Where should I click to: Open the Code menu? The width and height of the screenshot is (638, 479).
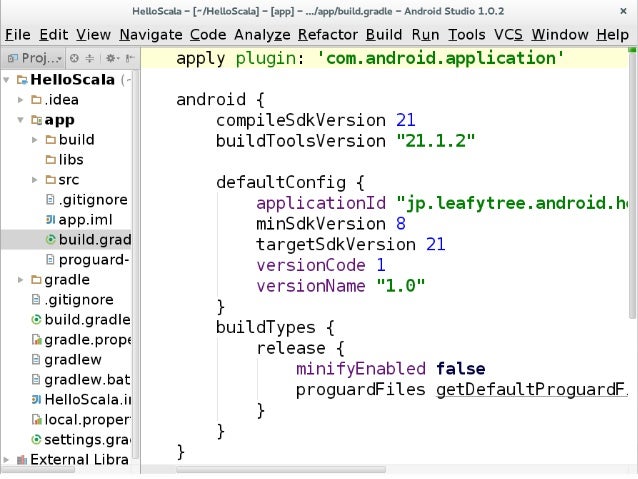(x=208, y=35)
